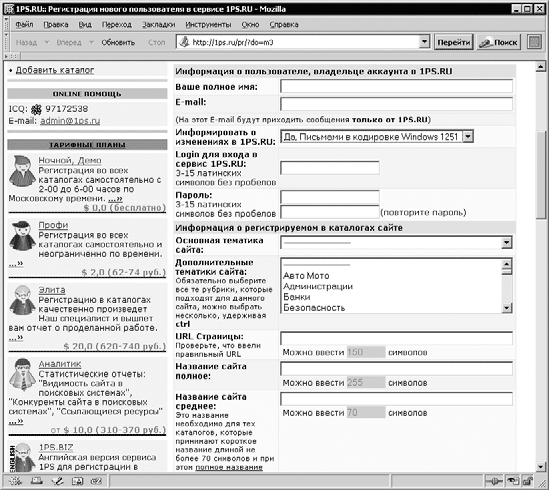The width and height of the screenshot is (549, 490).
Task: Click the Профи tariff character icon
Action: (x=22, y=235)
